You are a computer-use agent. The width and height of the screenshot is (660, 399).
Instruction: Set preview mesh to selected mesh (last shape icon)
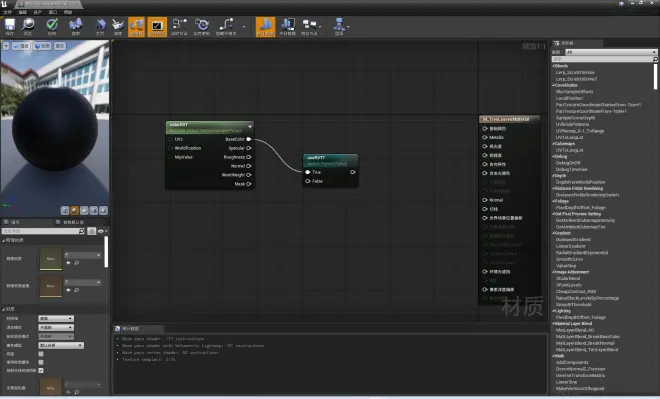coord(104,210)
